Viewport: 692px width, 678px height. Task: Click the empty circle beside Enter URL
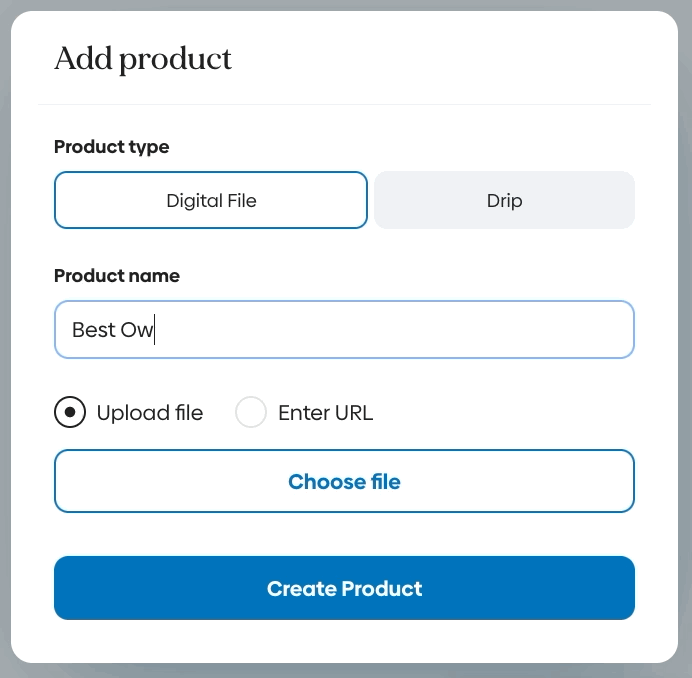pos(251,412)
